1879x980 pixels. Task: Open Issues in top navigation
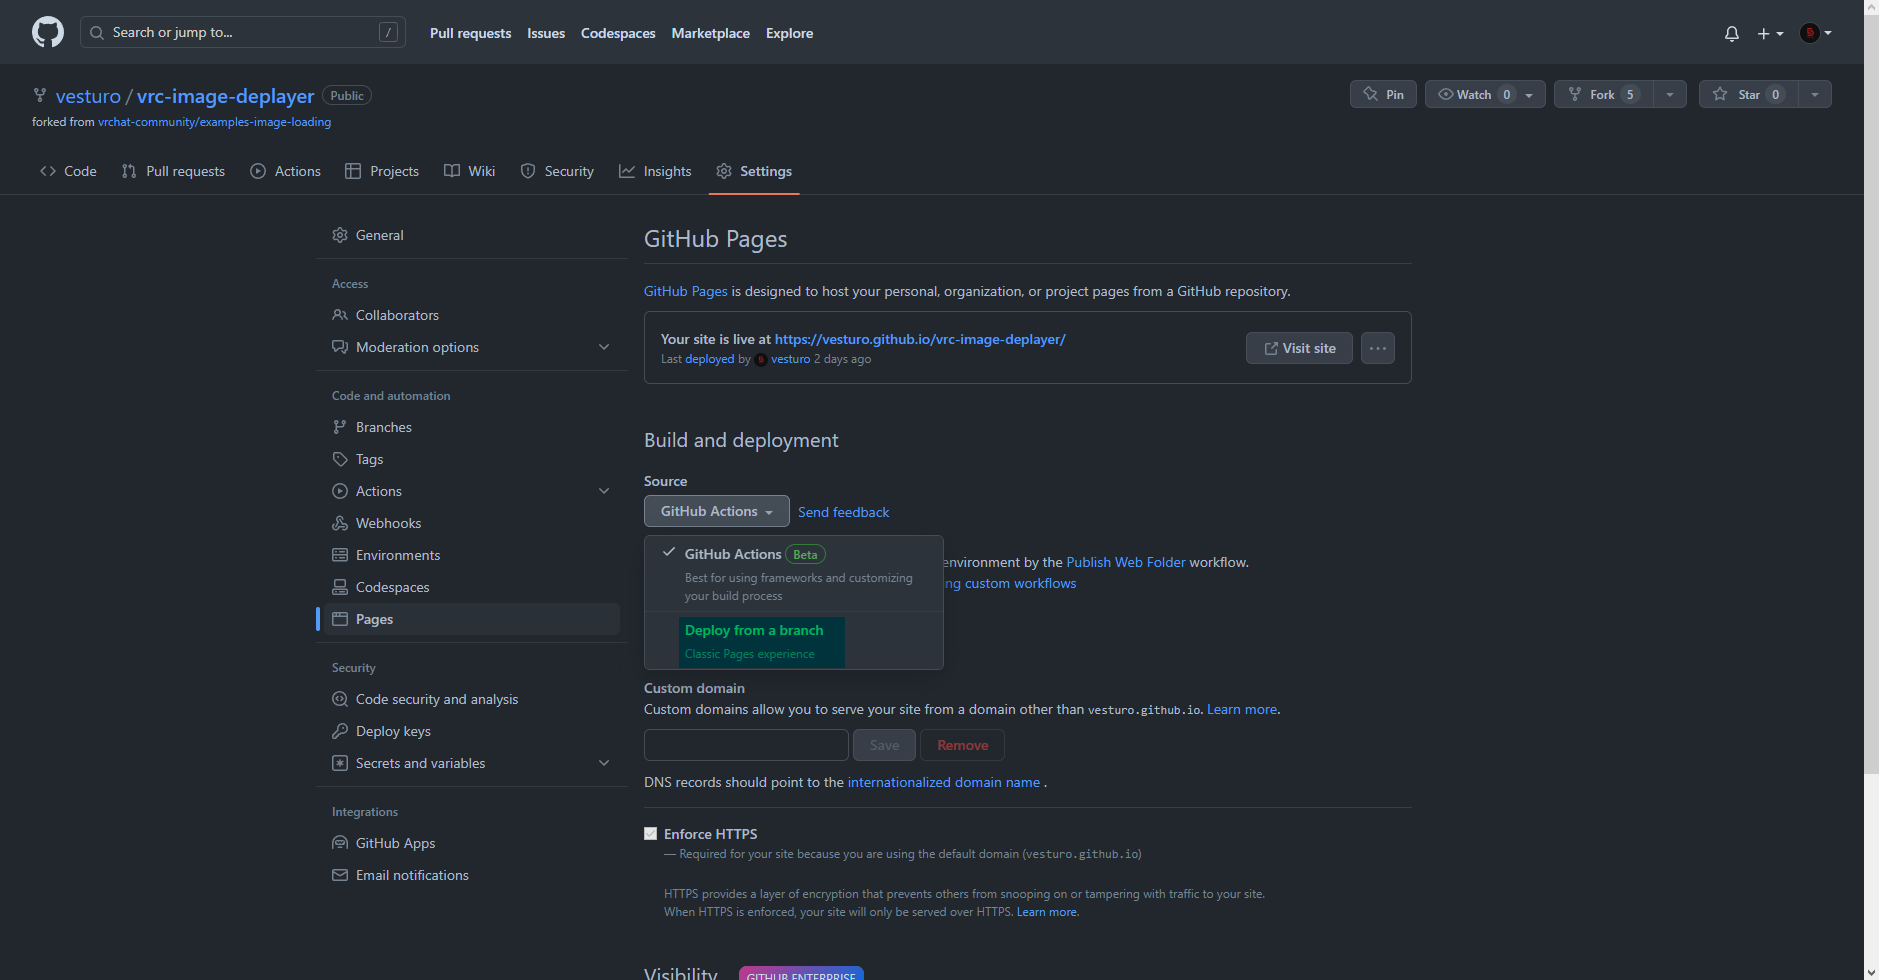pyautogui.click(x=546, y=33)
